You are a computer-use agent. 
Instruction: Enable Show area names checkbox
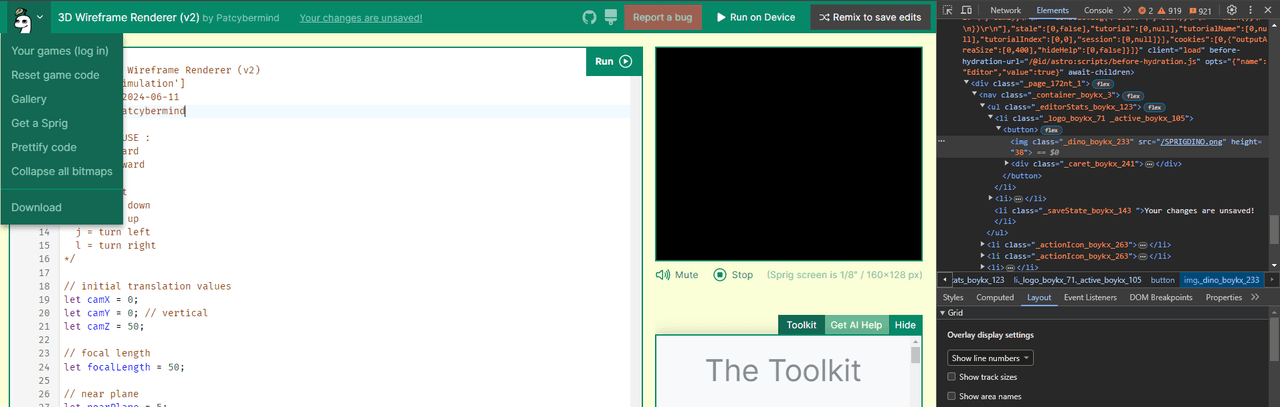click(x=951, y=397)
